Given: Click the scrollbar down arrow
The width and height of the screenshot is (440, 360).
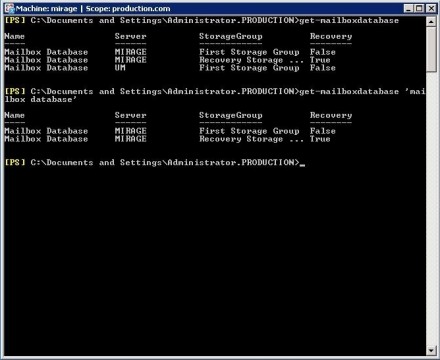Looking at the screenshot, I should [431, 351].
